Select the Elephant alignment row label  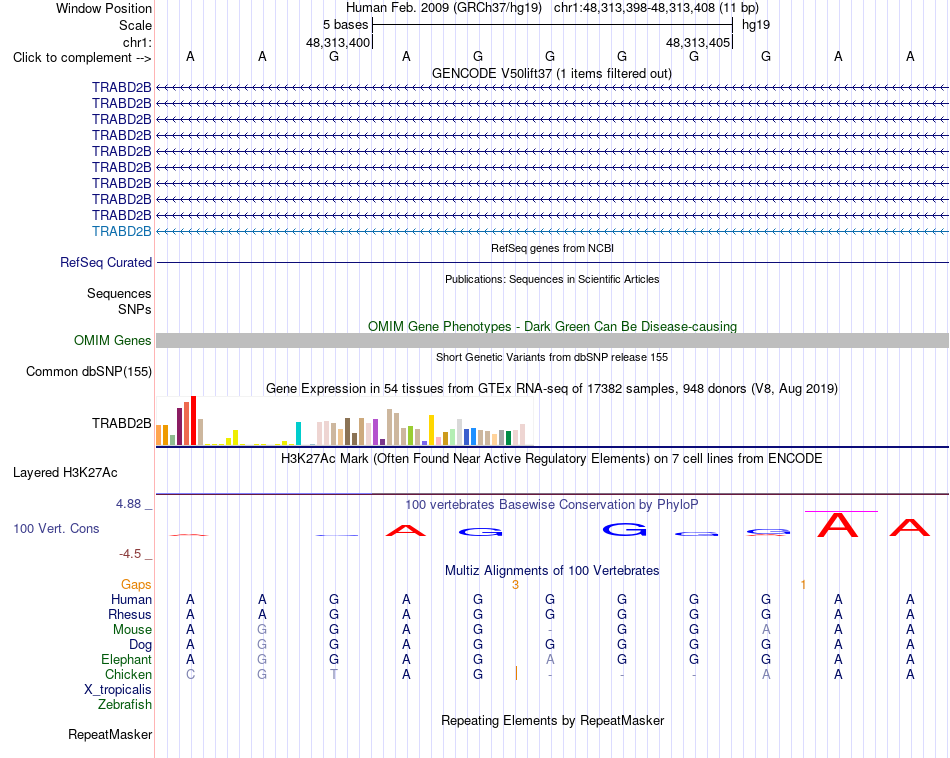(126, 660)
